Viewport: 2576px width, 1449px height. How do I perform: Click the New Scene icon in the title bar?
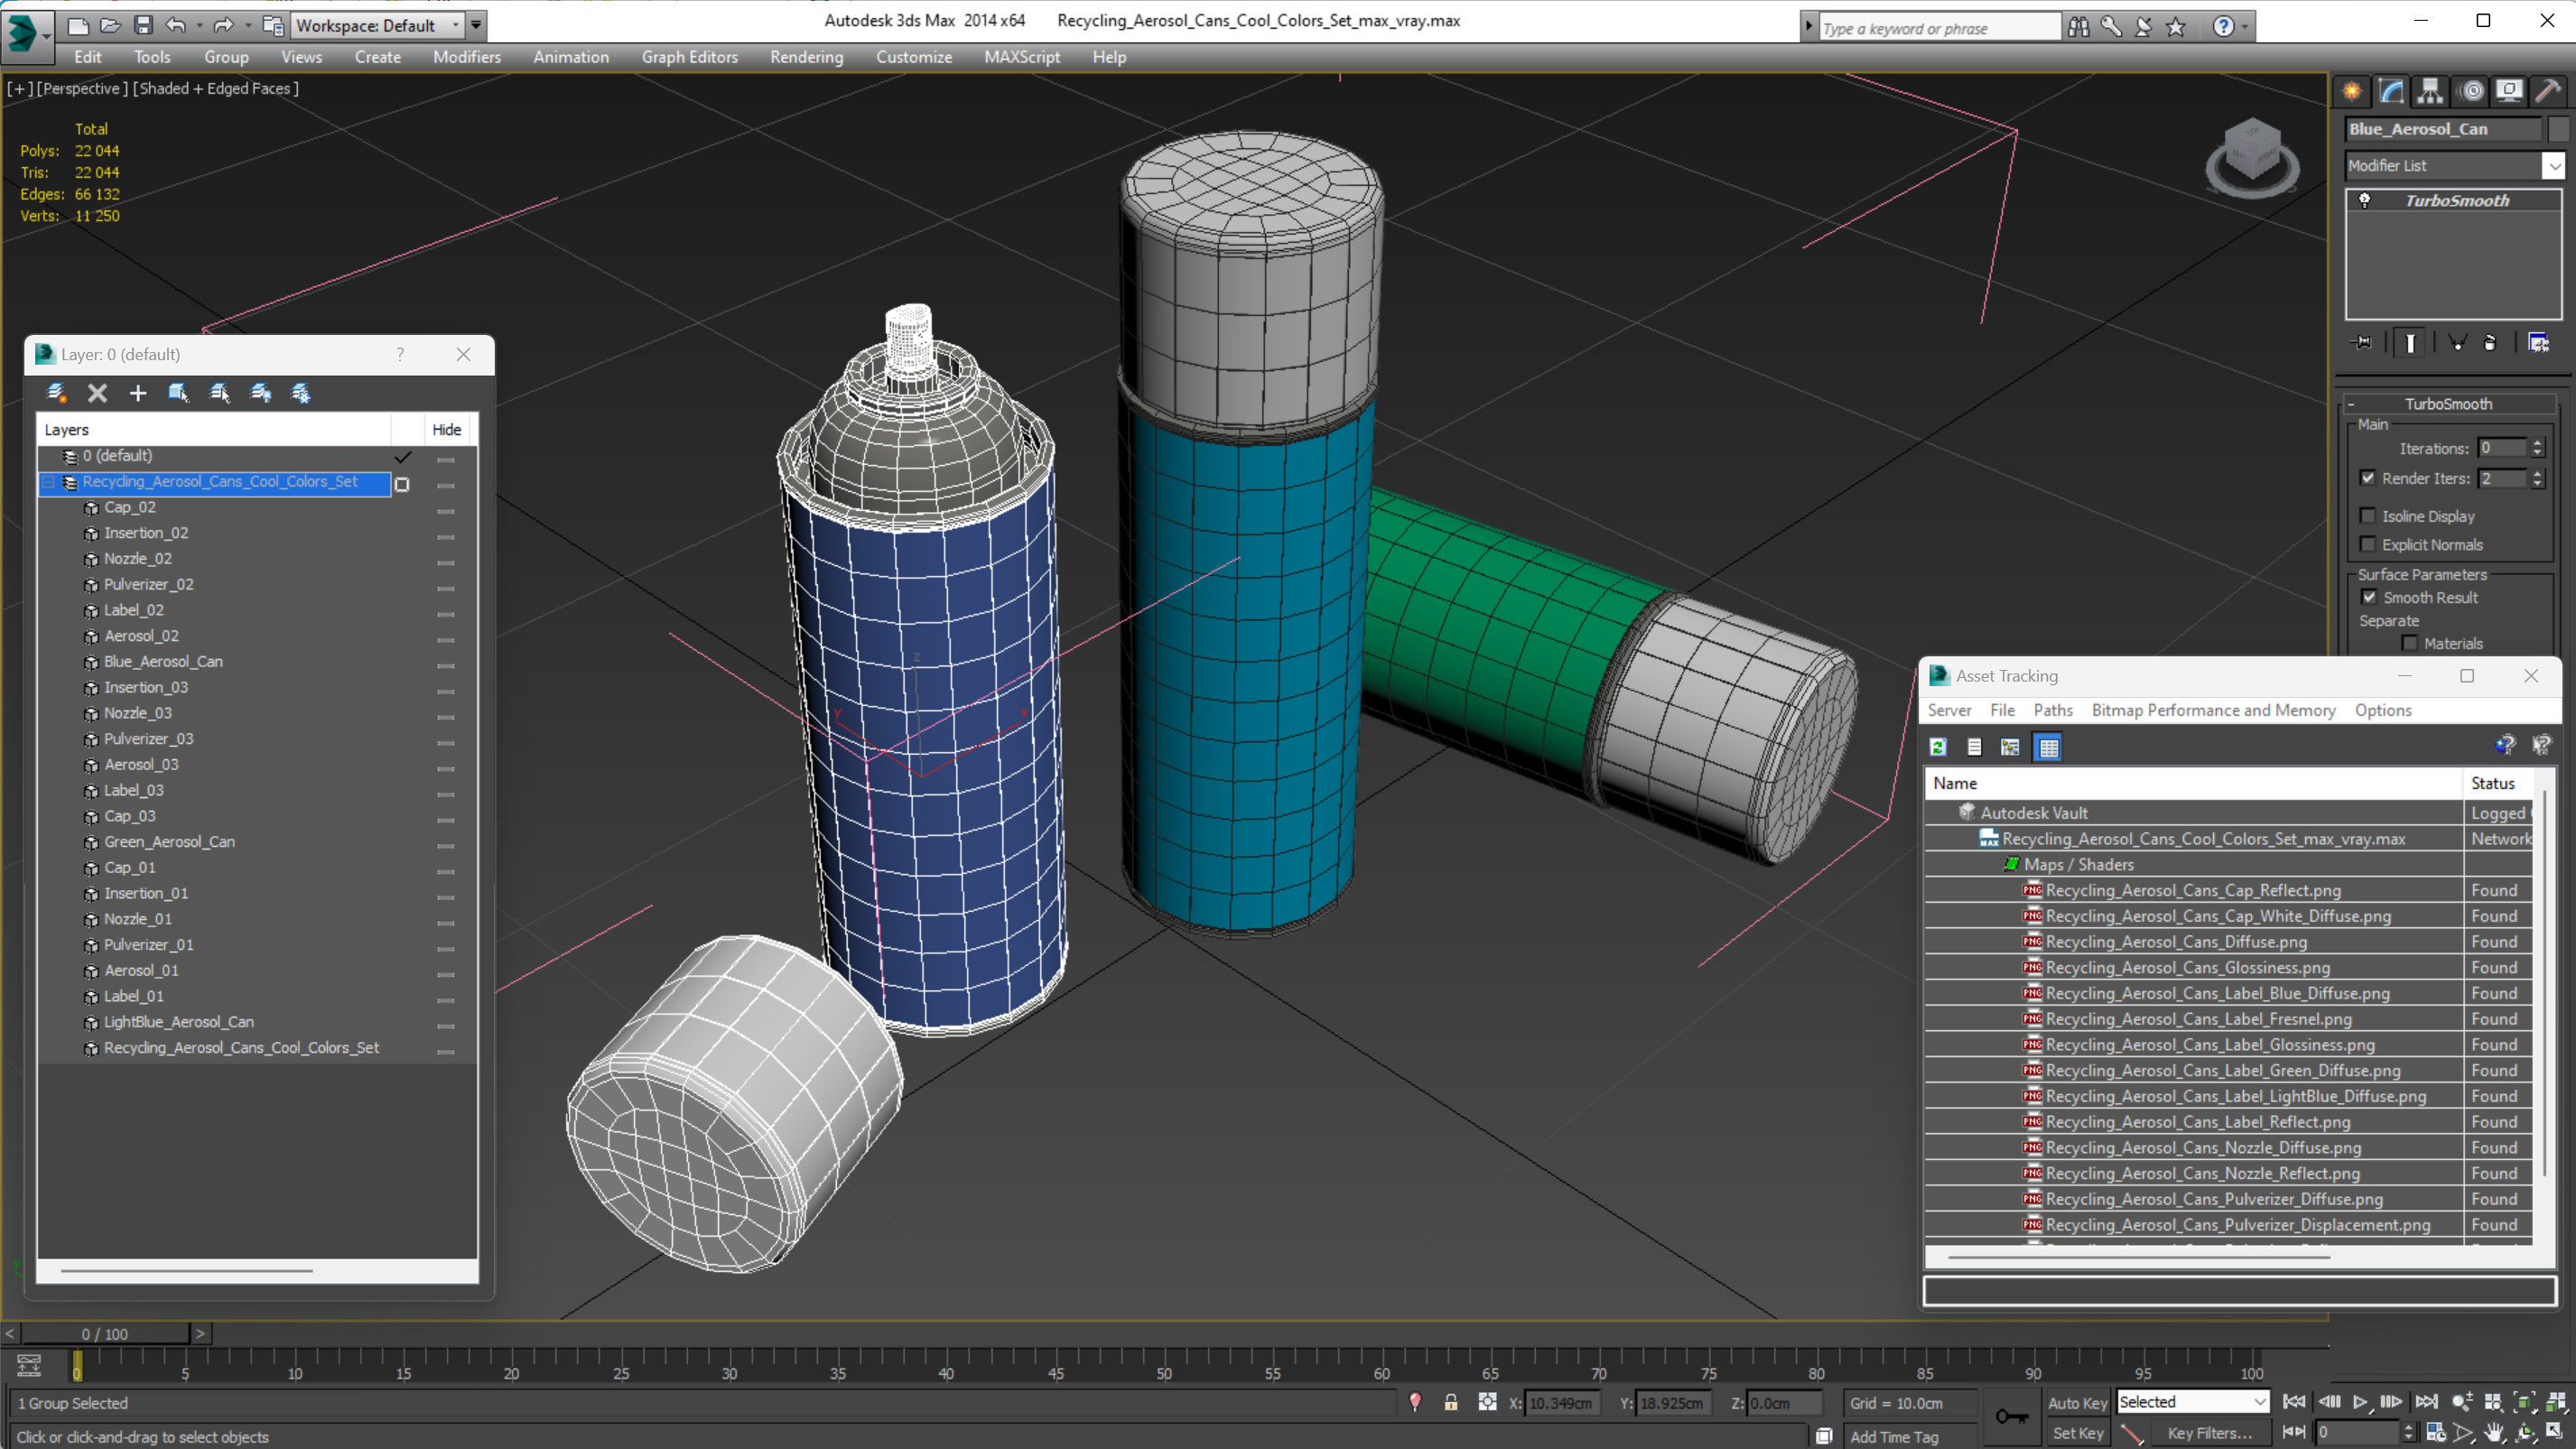click(78, 25)
